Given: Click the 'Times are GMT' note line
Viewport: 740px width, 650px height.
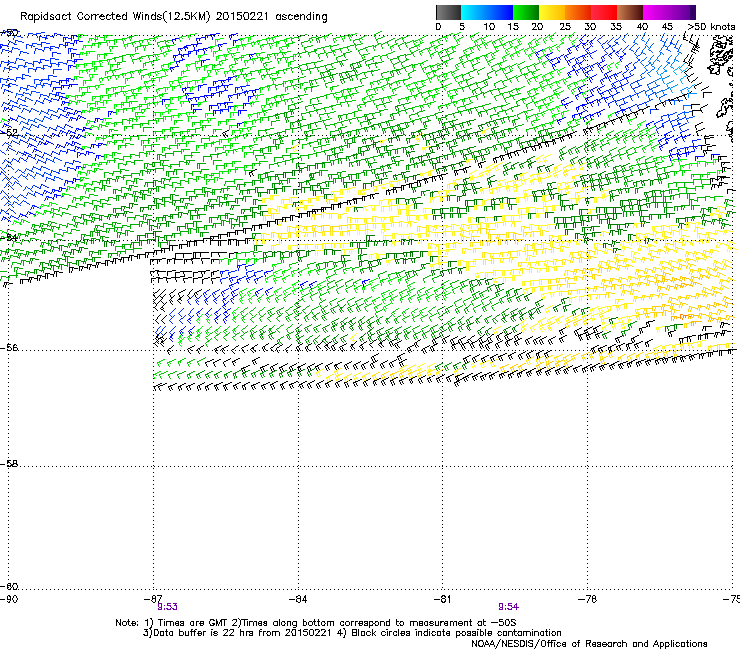Looking at the screenshot, I should pos(316,623).
